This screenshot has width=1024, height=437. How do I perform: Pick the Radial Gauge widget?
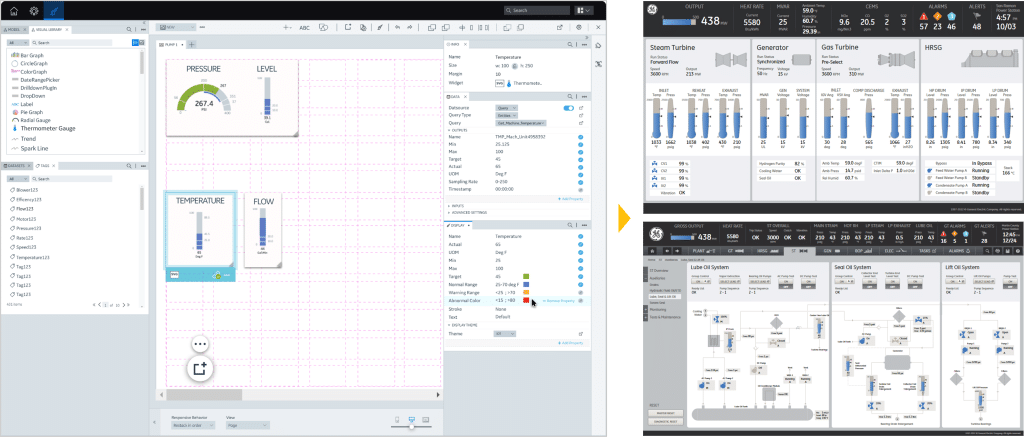(x=39, y=120)
